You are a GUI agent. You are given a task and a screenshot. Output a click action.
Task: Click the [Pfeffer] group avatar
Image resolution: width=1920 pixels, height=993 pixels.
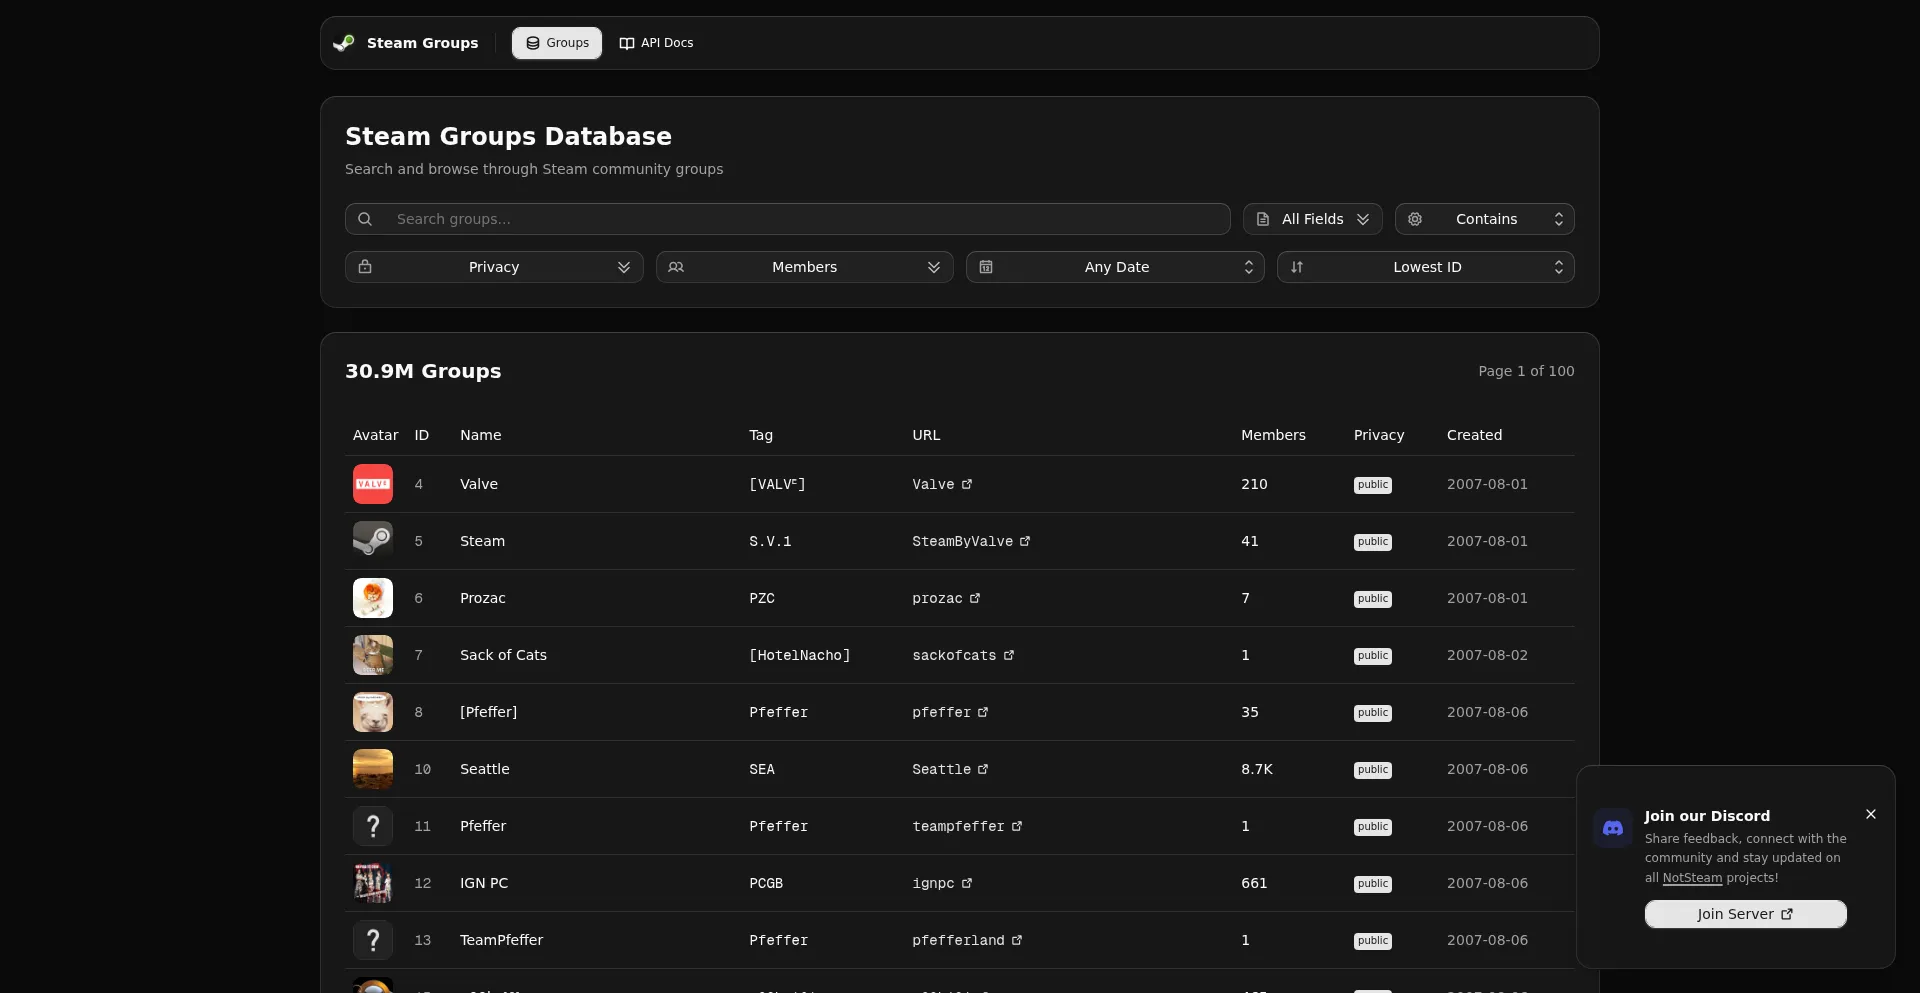[x=373, y=712]
